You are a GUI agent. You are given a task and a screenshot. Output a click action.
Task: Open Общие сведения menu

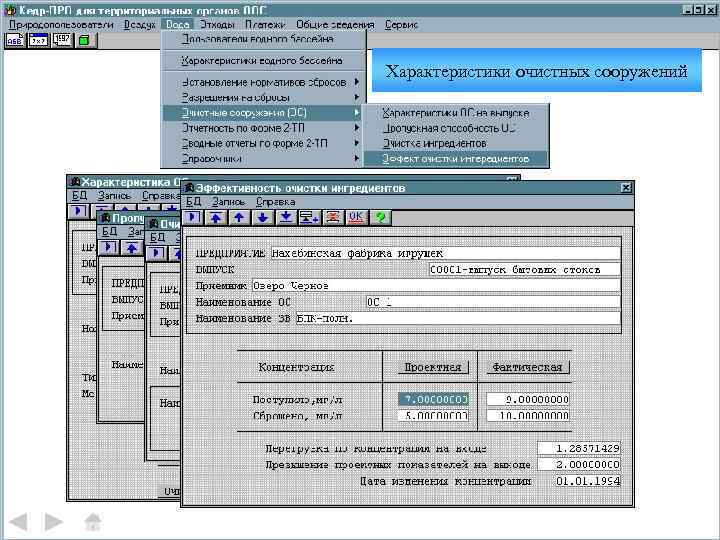point(335,25)
